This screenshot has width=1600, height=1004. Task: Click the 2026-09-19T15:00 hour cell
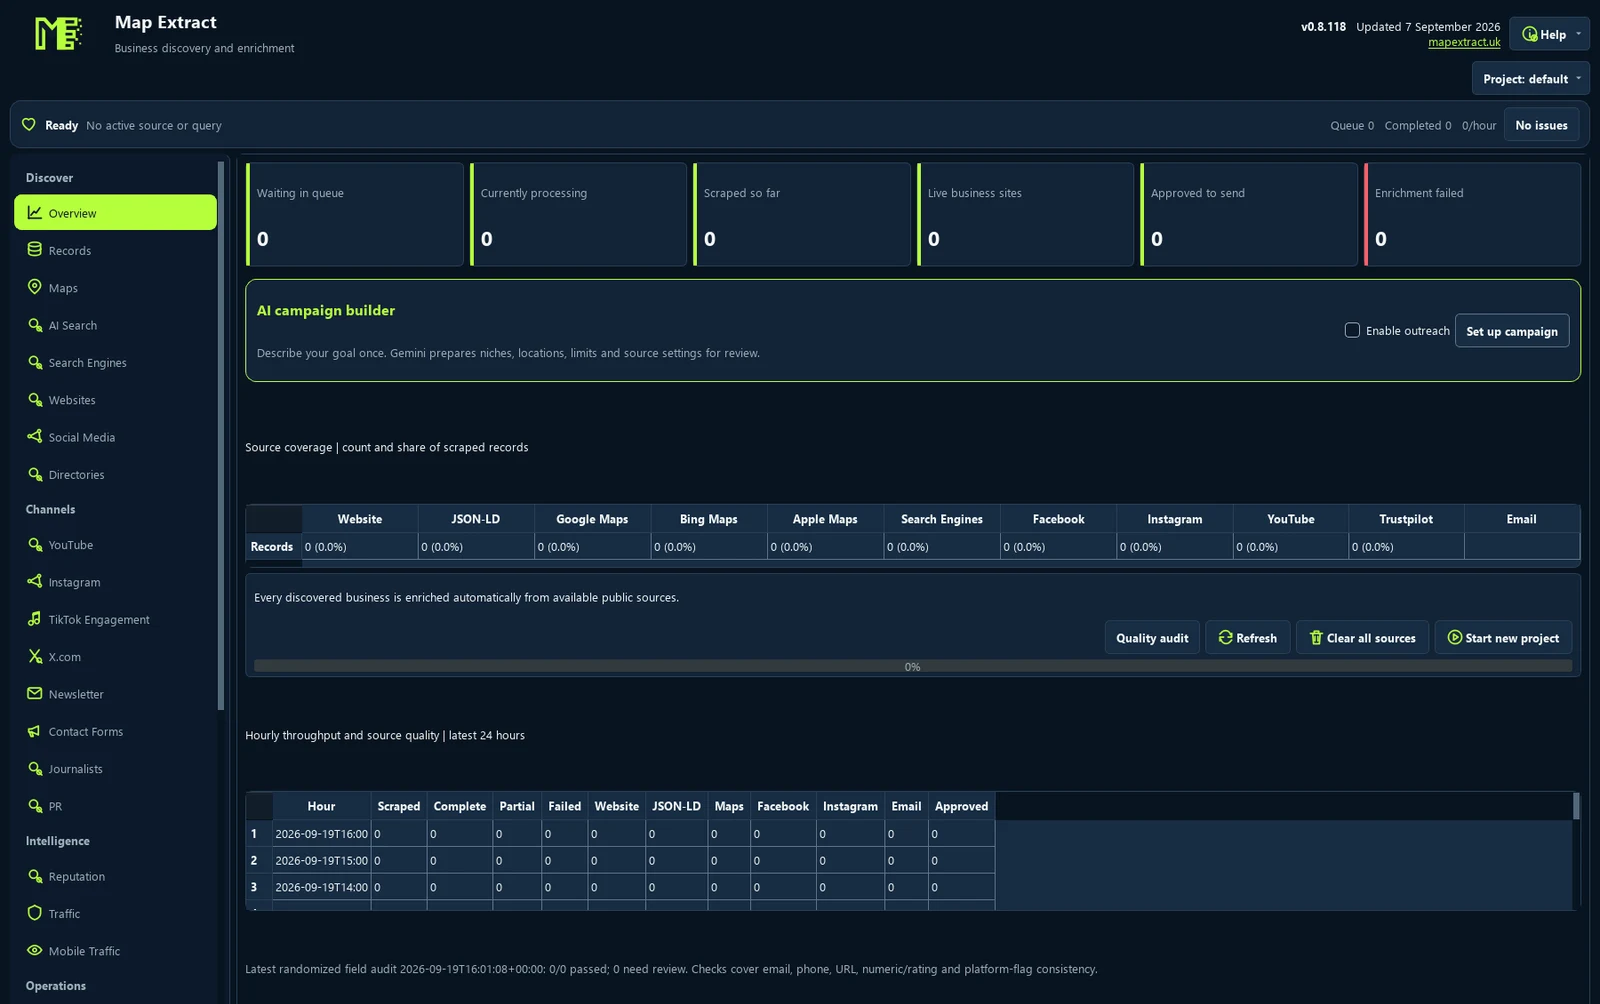(322, 860)
